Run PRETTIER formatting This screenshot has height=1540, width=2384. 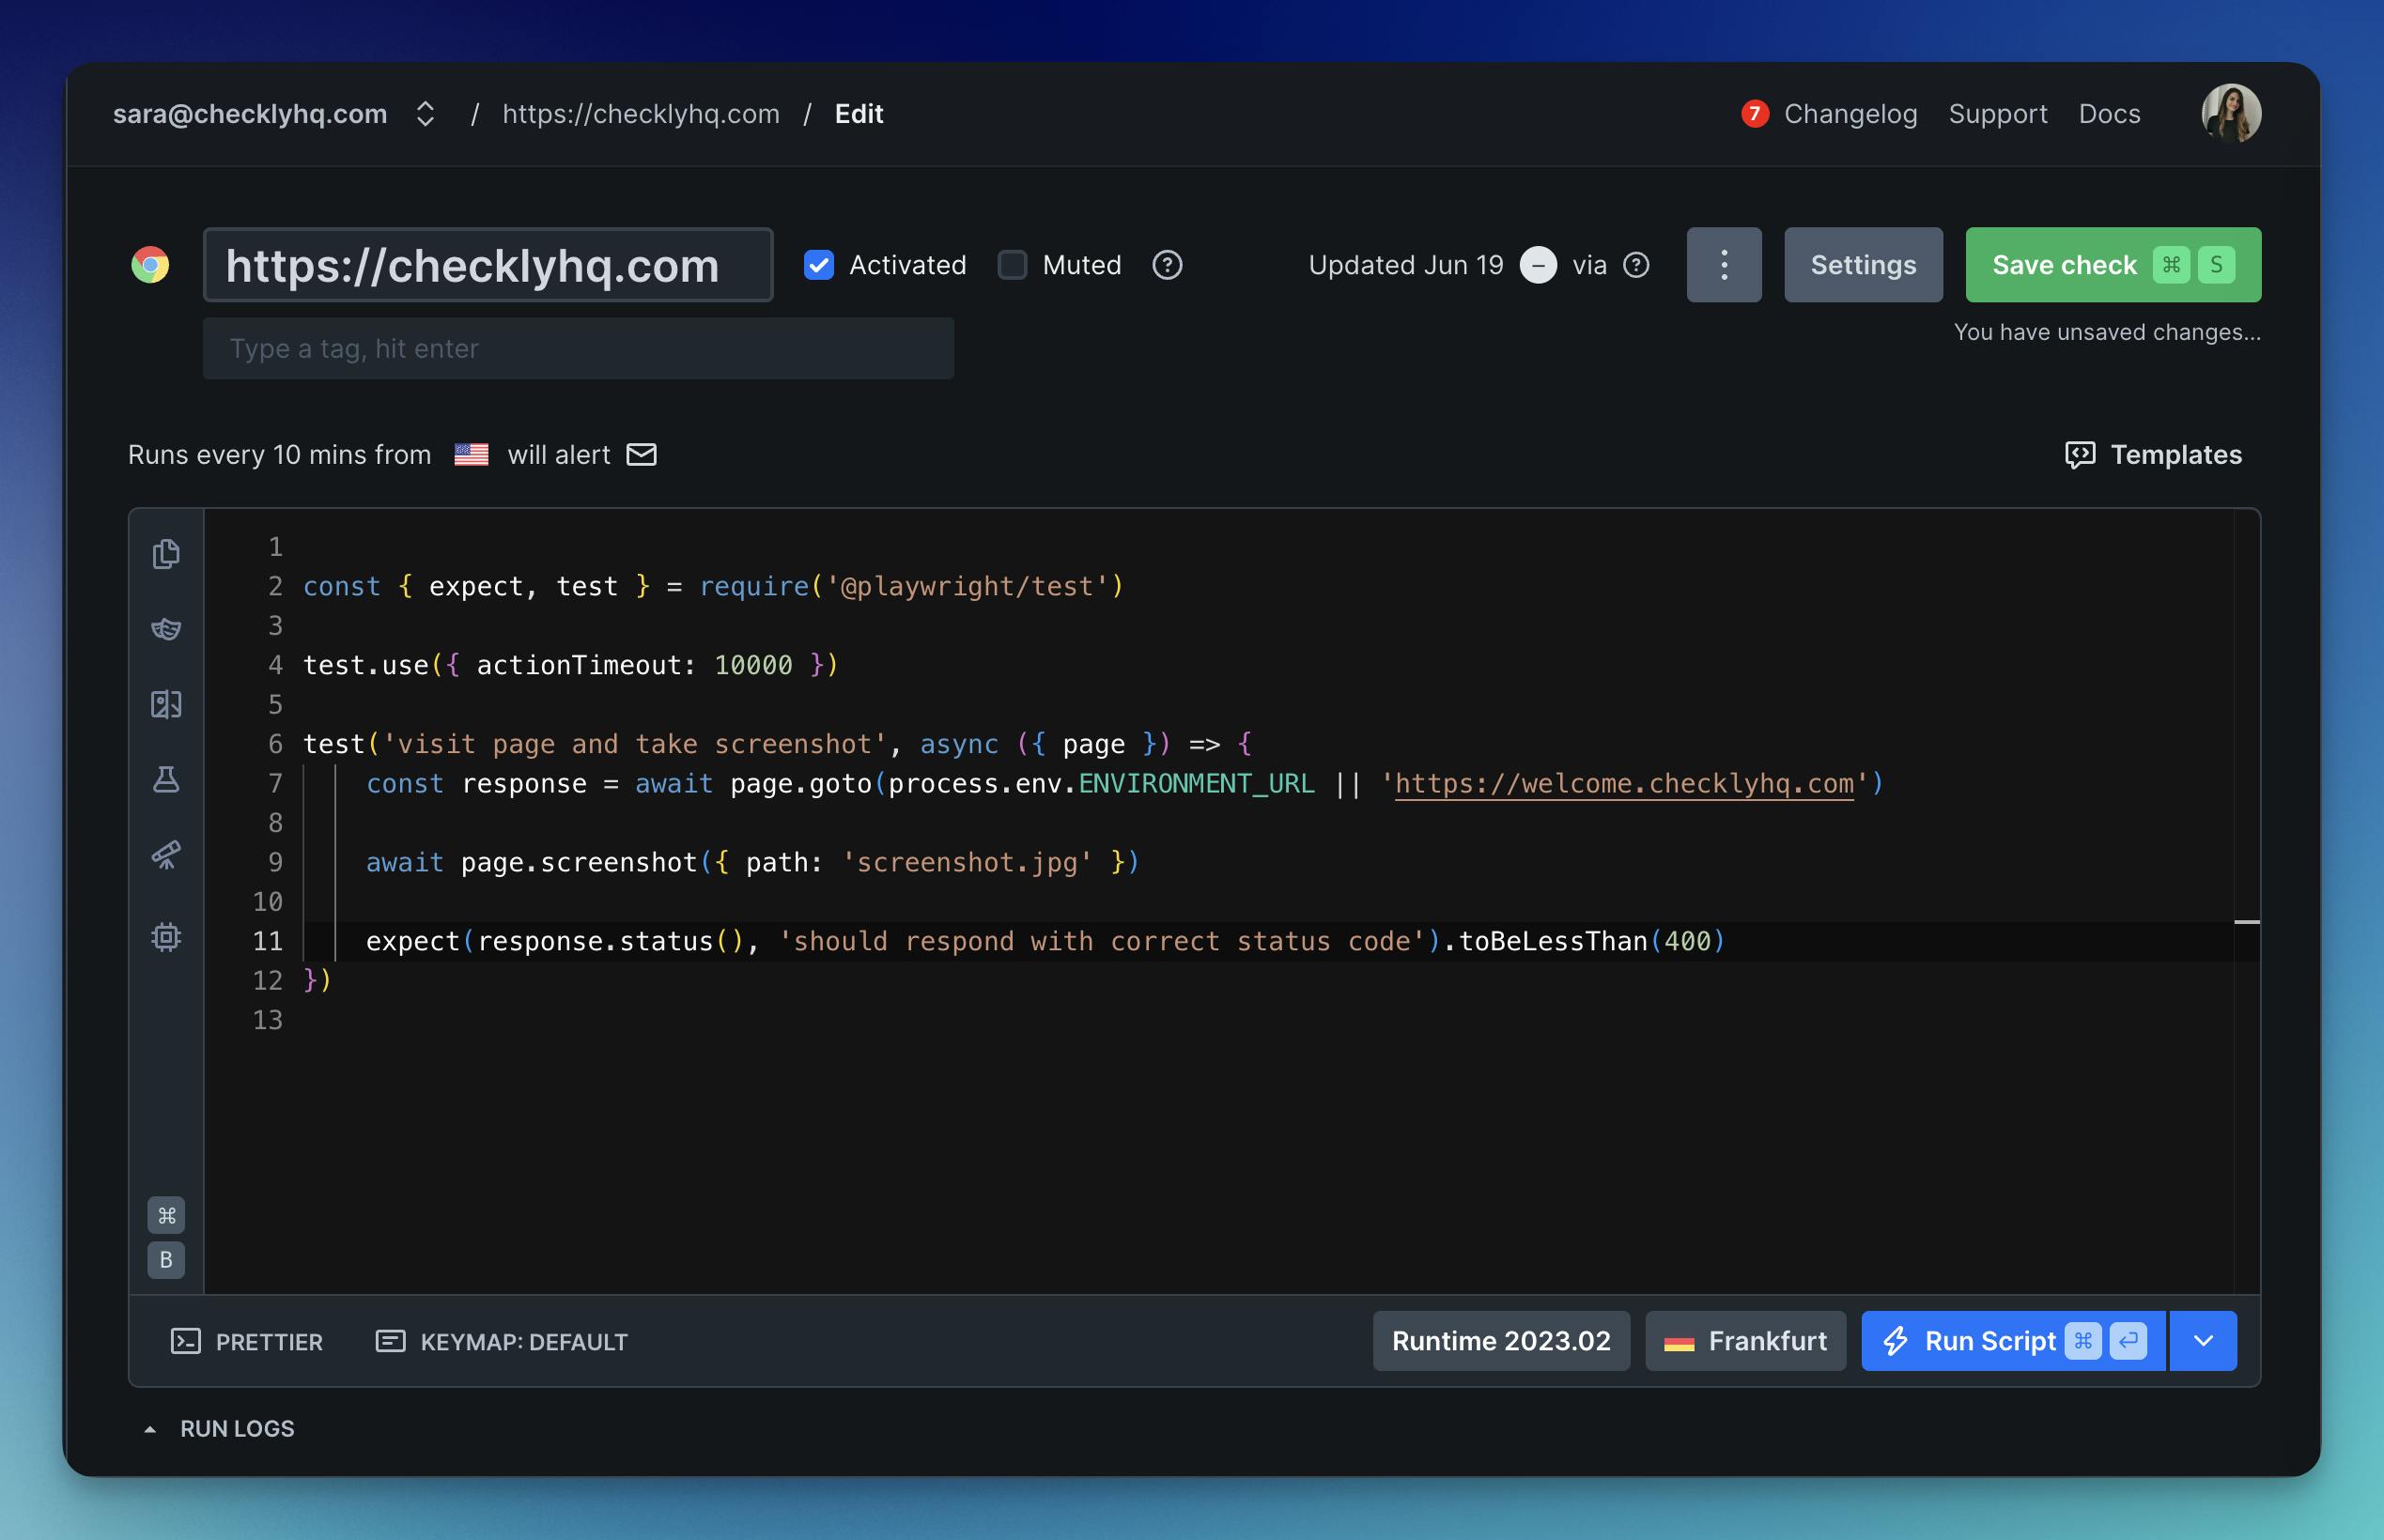(247, 1342)
